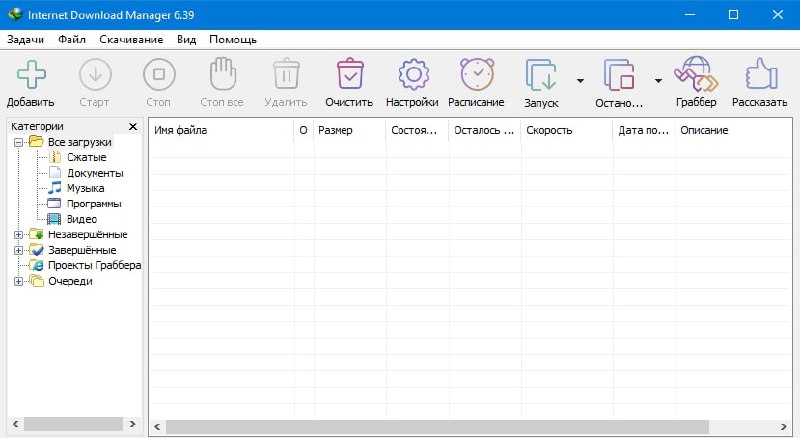
Task: Select the Видео category label
Action: click(x=82, y=219)
